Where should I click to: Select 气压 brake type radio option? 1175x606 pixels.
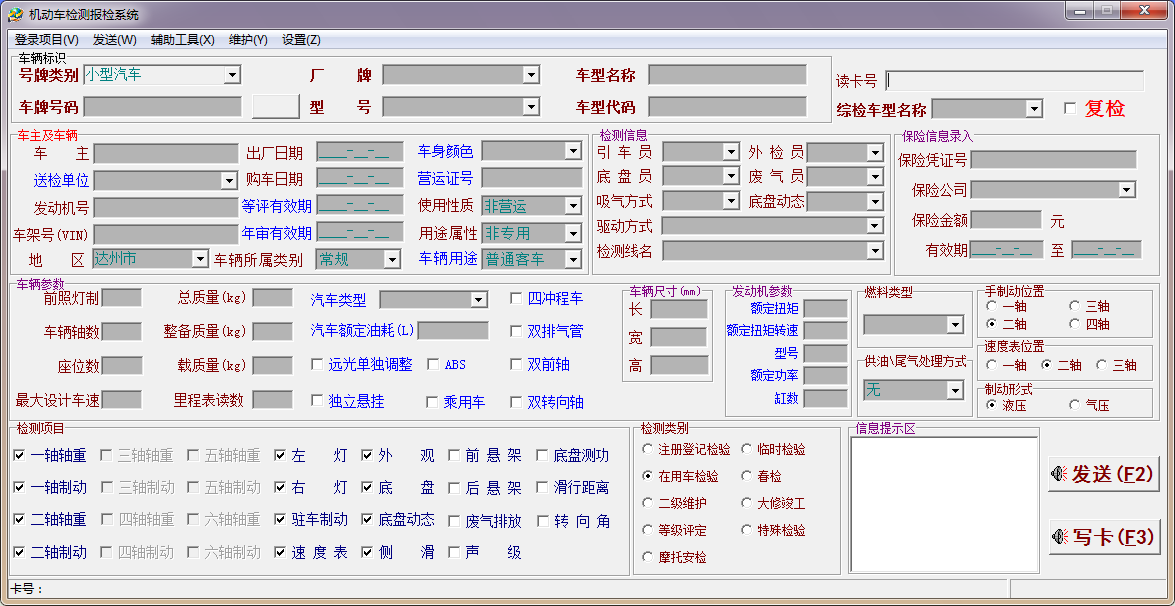click(x=1075, y=405)
